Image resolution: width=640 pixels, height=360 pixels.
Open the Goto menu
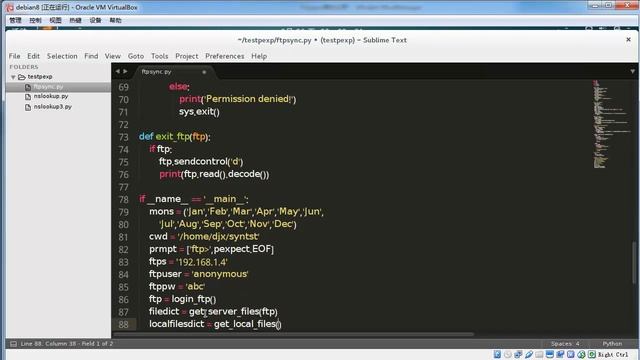136,56
